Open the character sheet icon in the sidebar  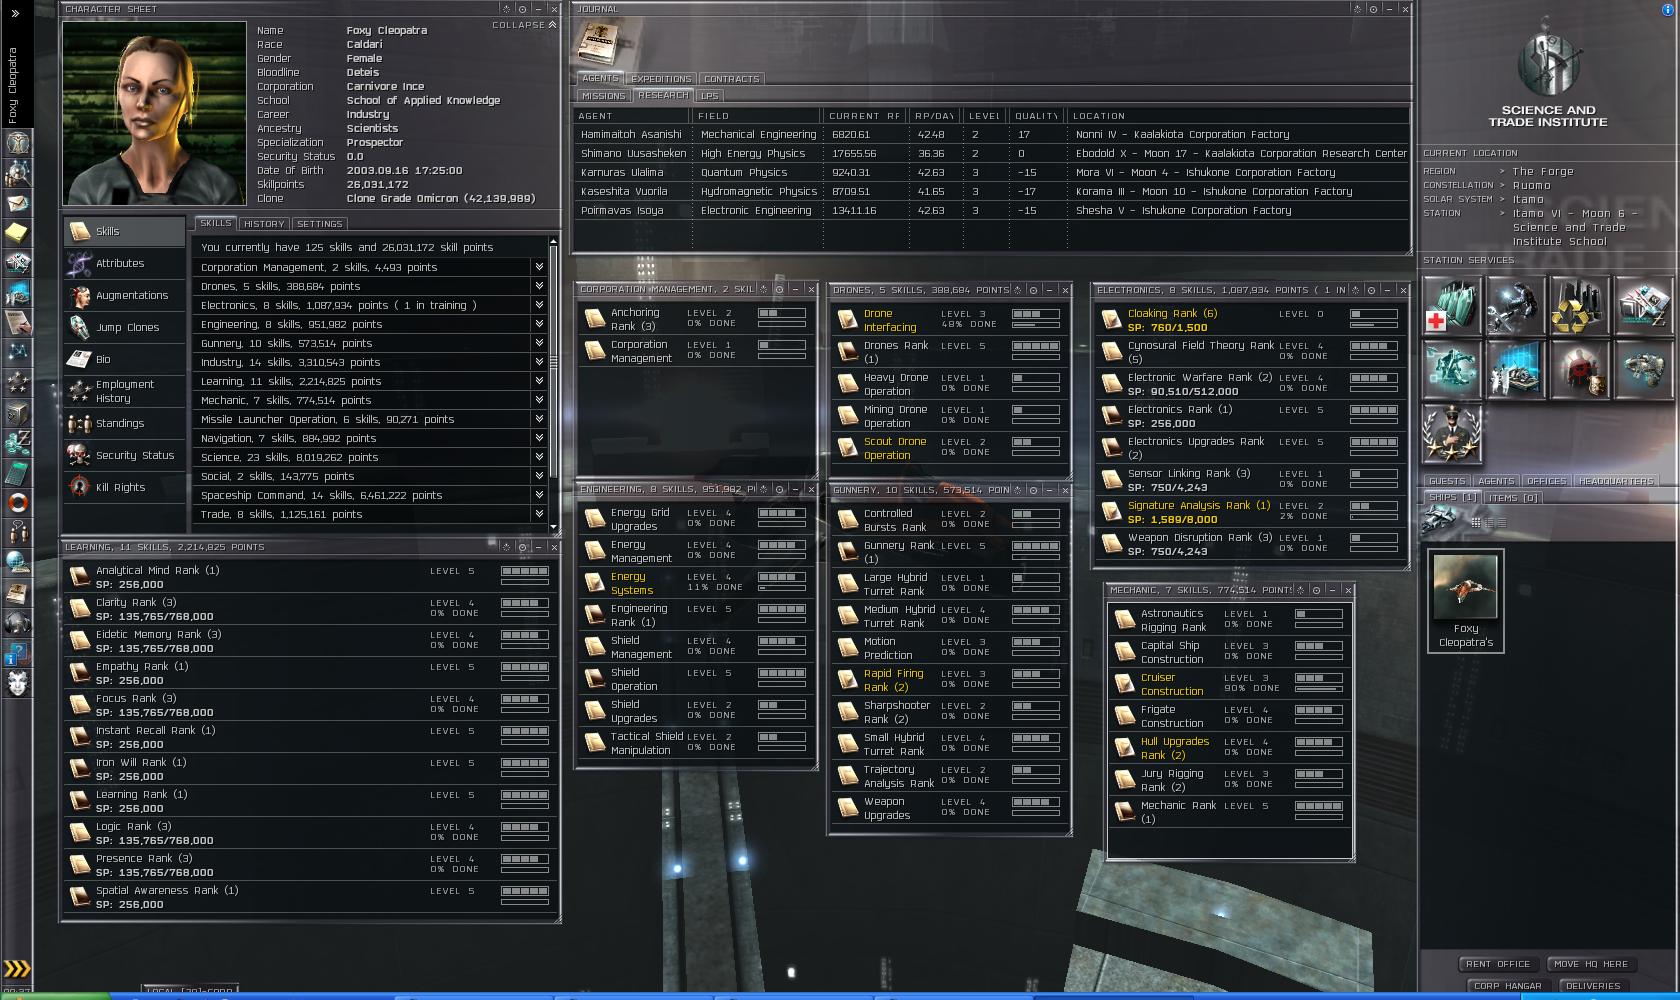click(x=17, y=142)
